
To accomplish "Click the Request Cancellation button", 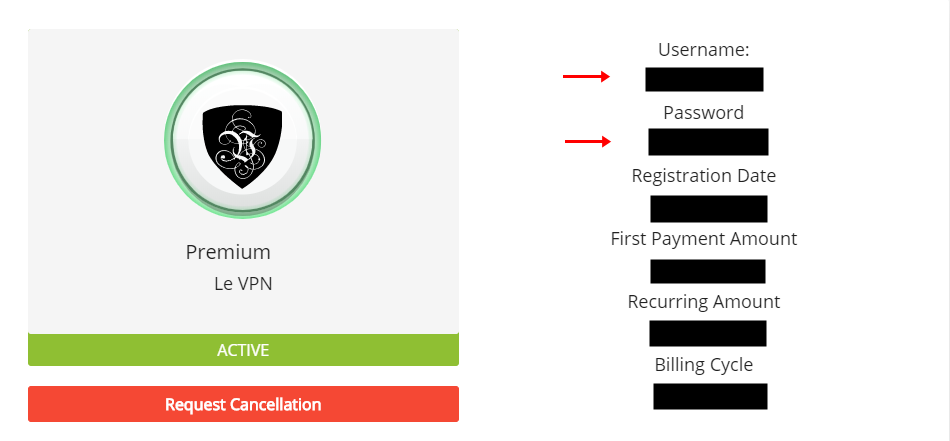I will 243,404.
